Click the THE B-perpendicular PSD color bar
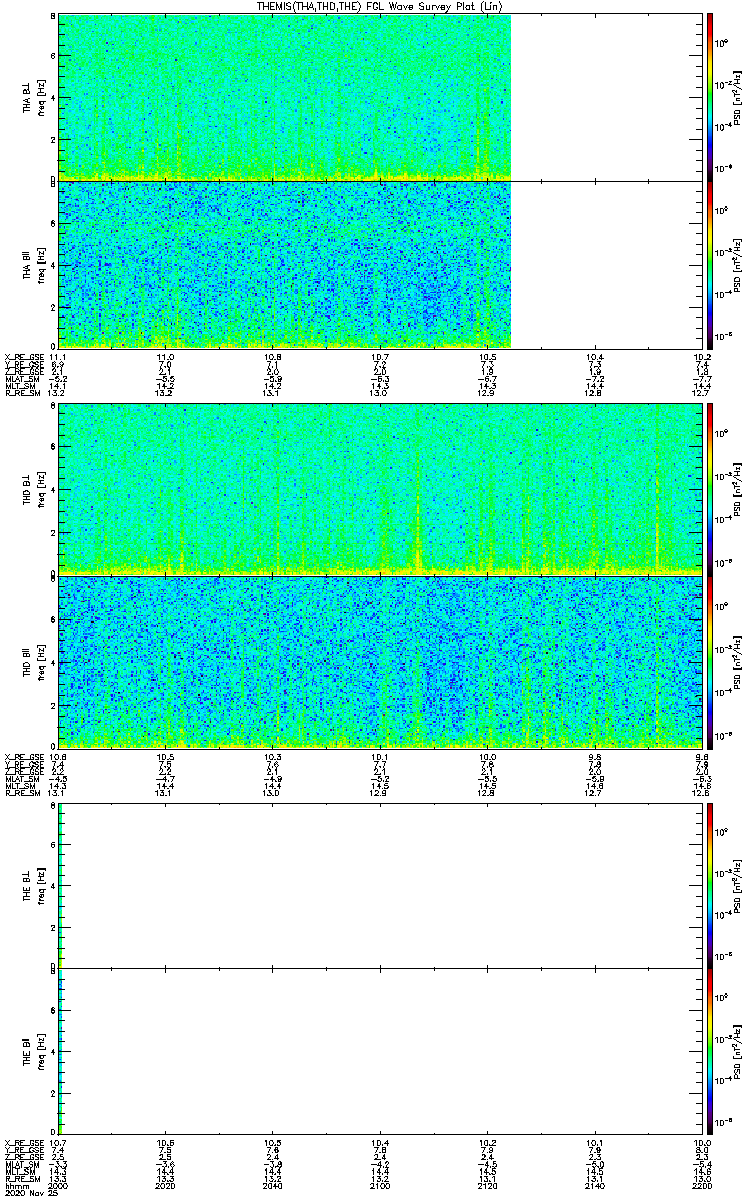Image resolution: width=750 pixels, height=1200 pixels. coord(710,884)
